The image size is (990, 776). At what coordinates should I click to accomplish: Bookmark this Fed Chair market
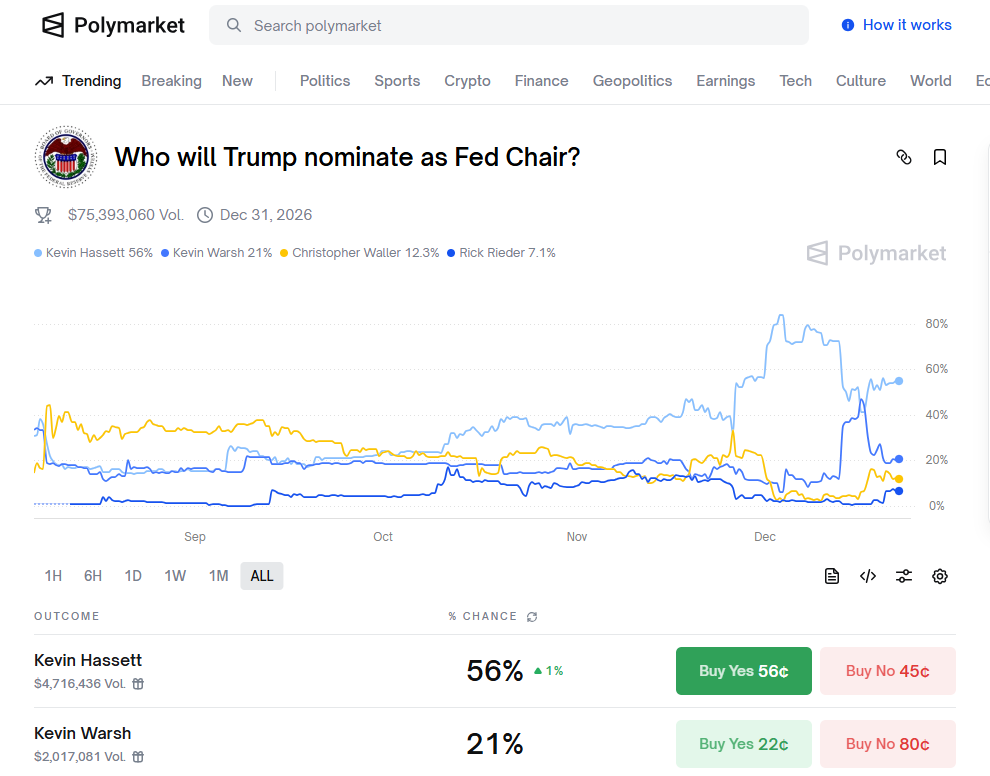click(x=940, y=157)
